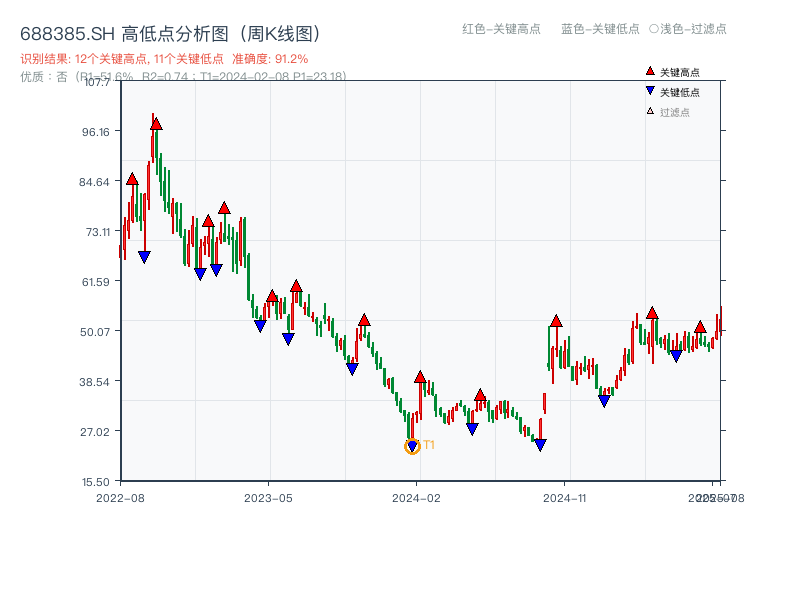Image resolution: width=800 pixels, height=600 pixels.
Task: Click the blue 关键低点 triangle icon in the legend
Action: pos(648,89)
